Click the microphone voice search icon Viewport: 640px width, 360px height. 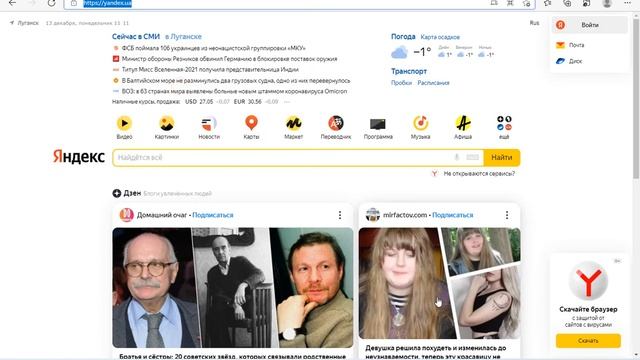coord(457,157)
